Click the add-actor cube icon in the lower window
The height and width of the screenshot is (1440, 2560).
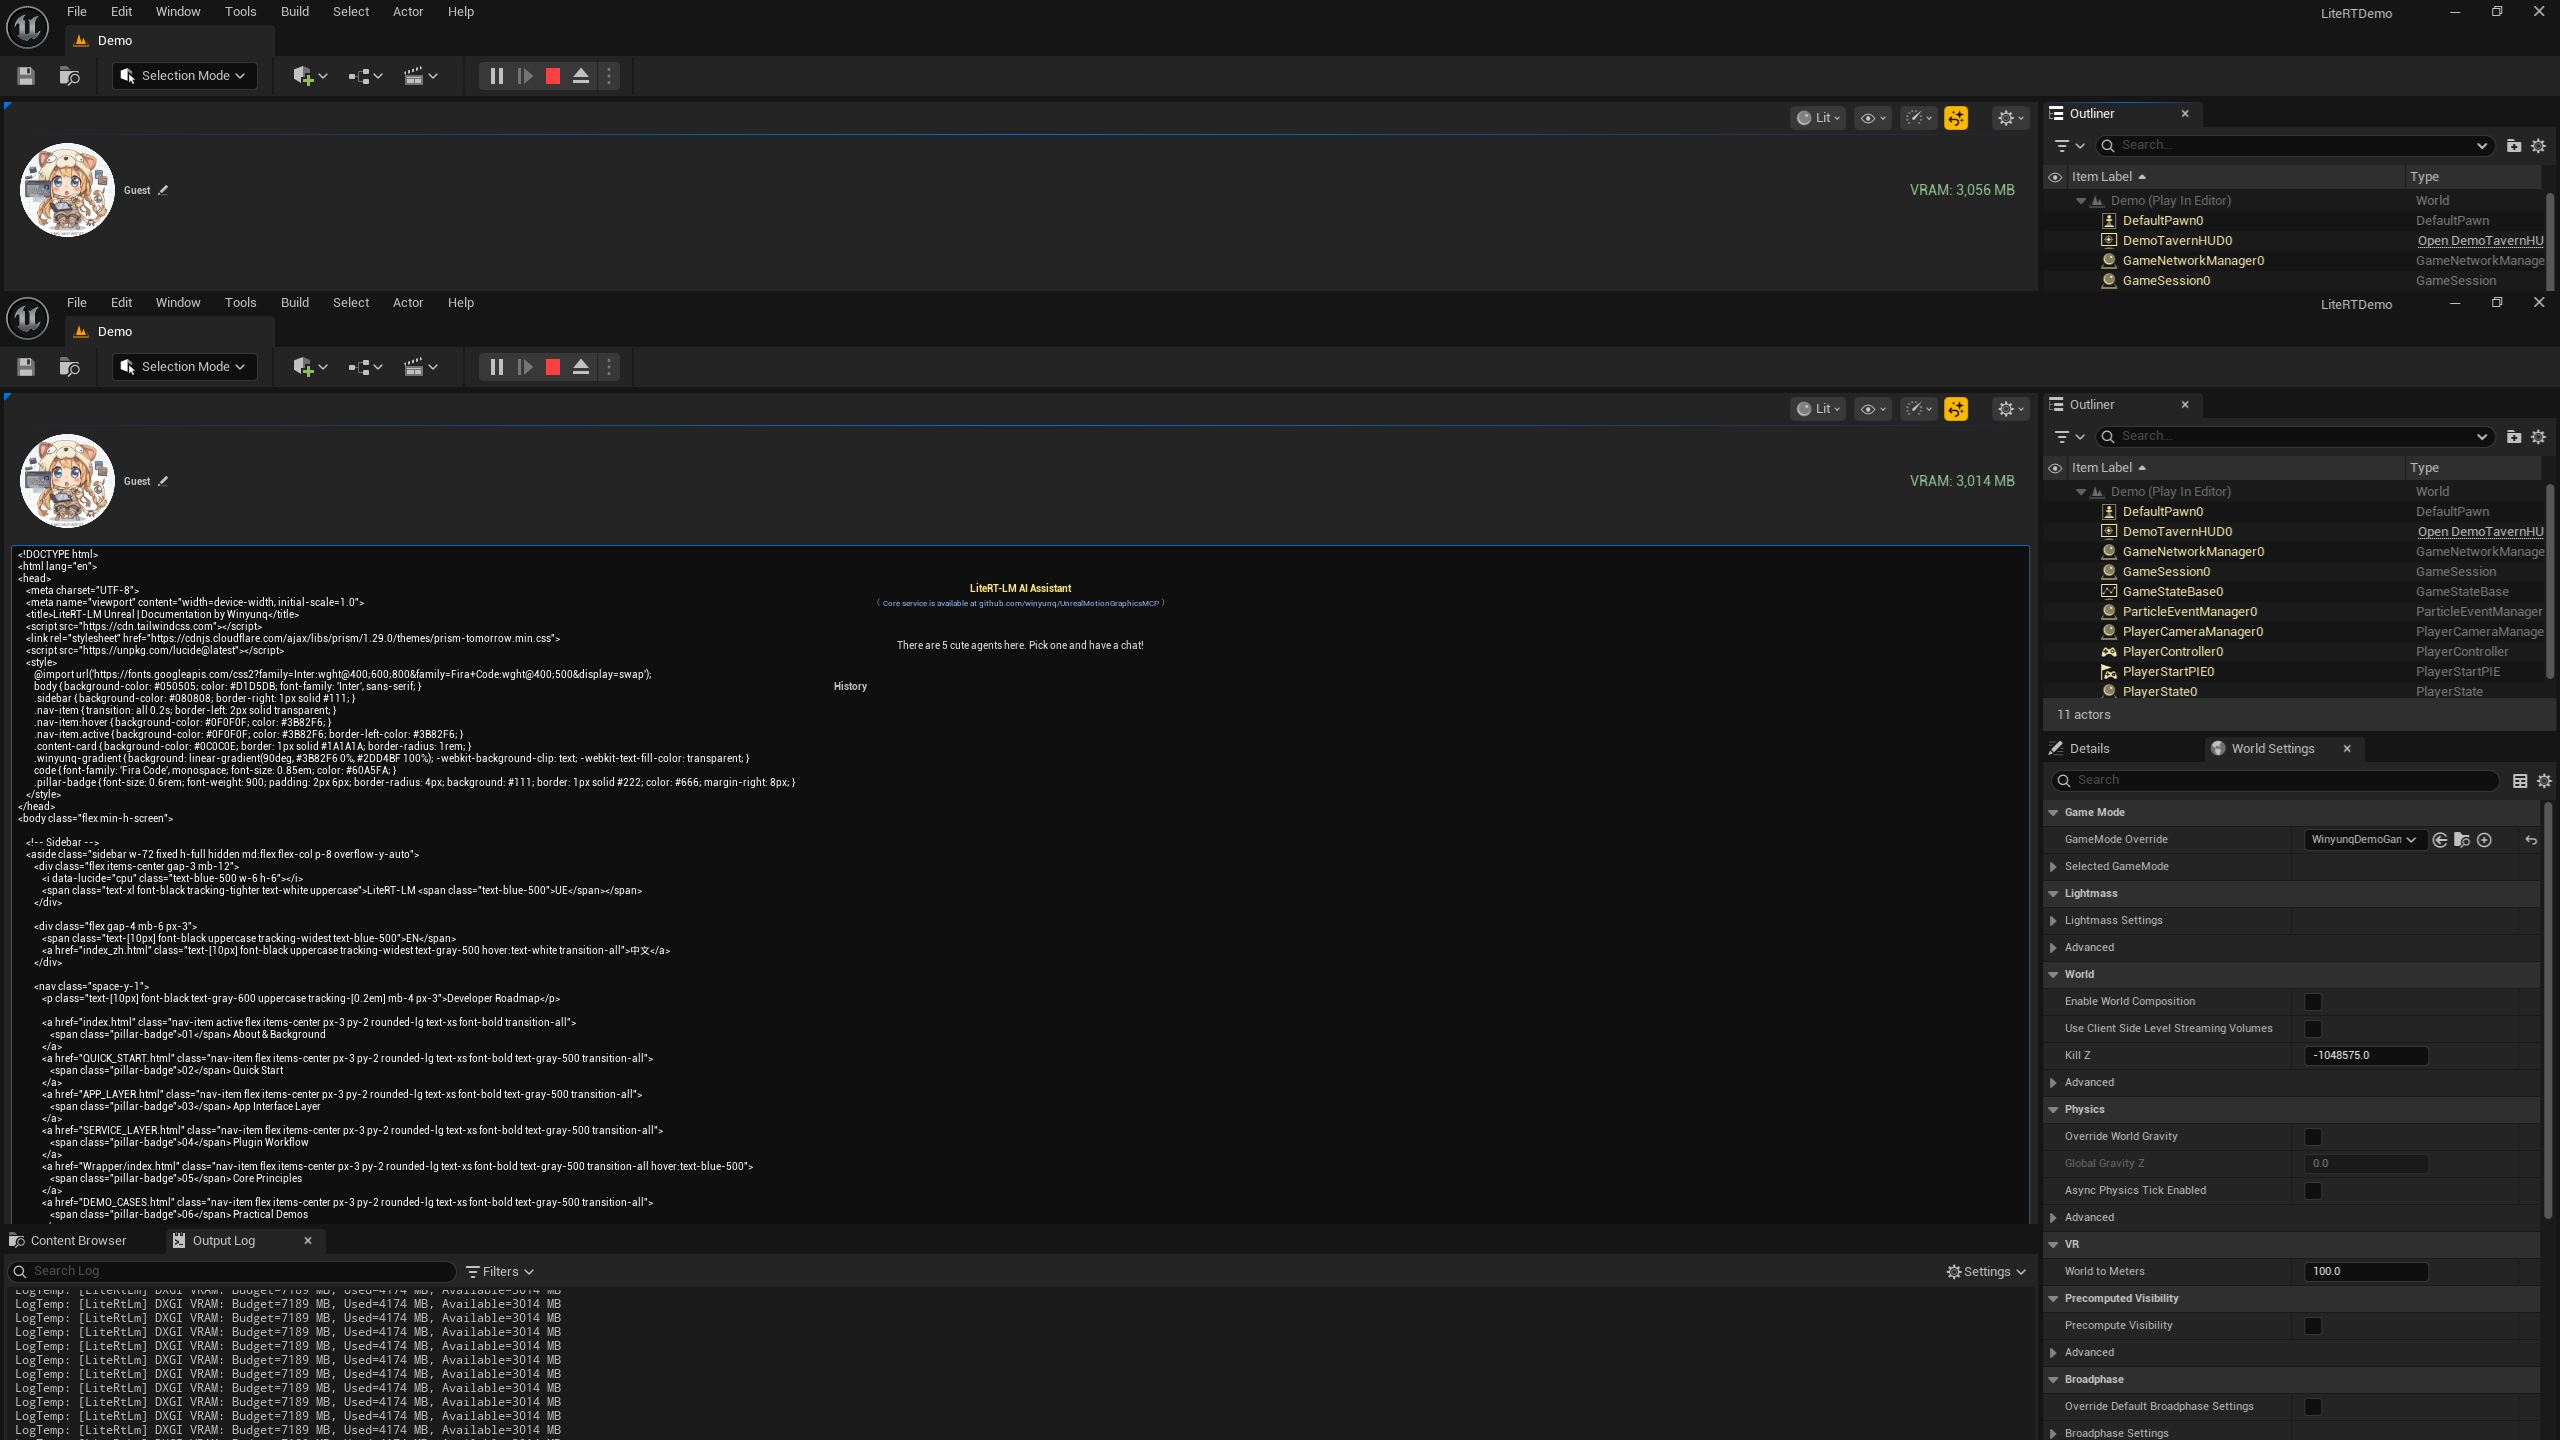click(x=310, y=367)
